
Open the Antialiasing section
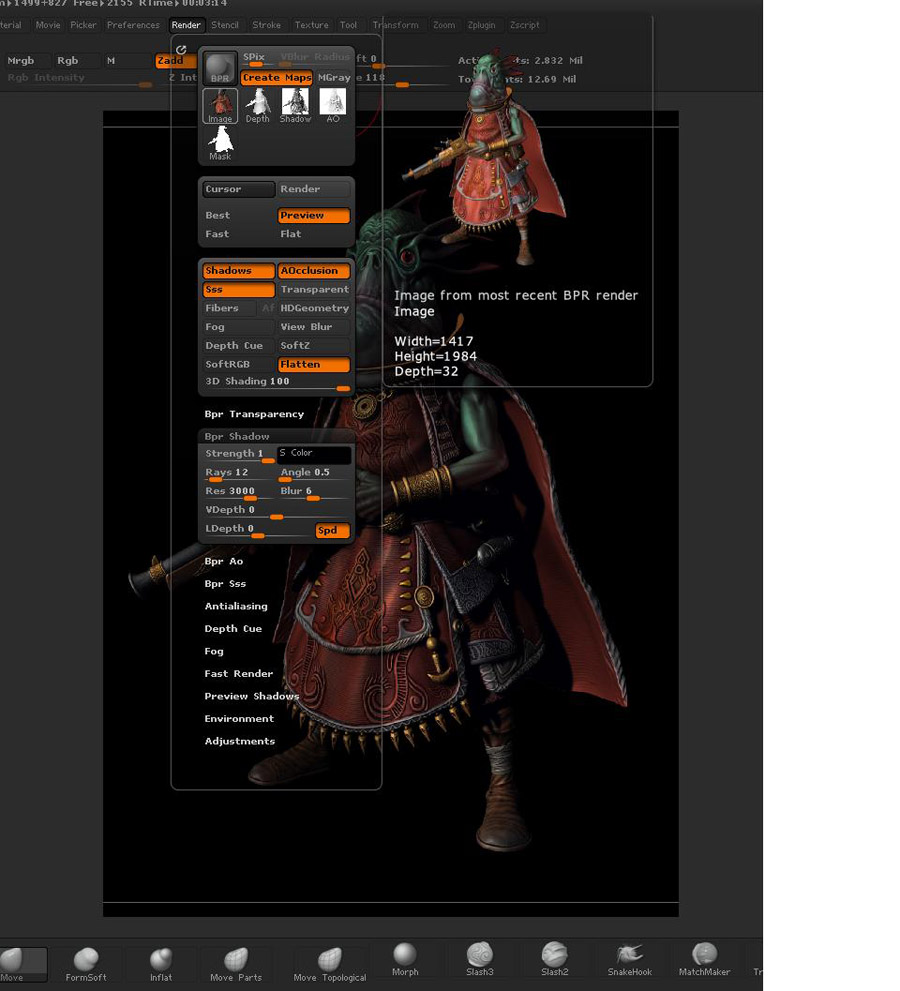(x=236, y=606)
